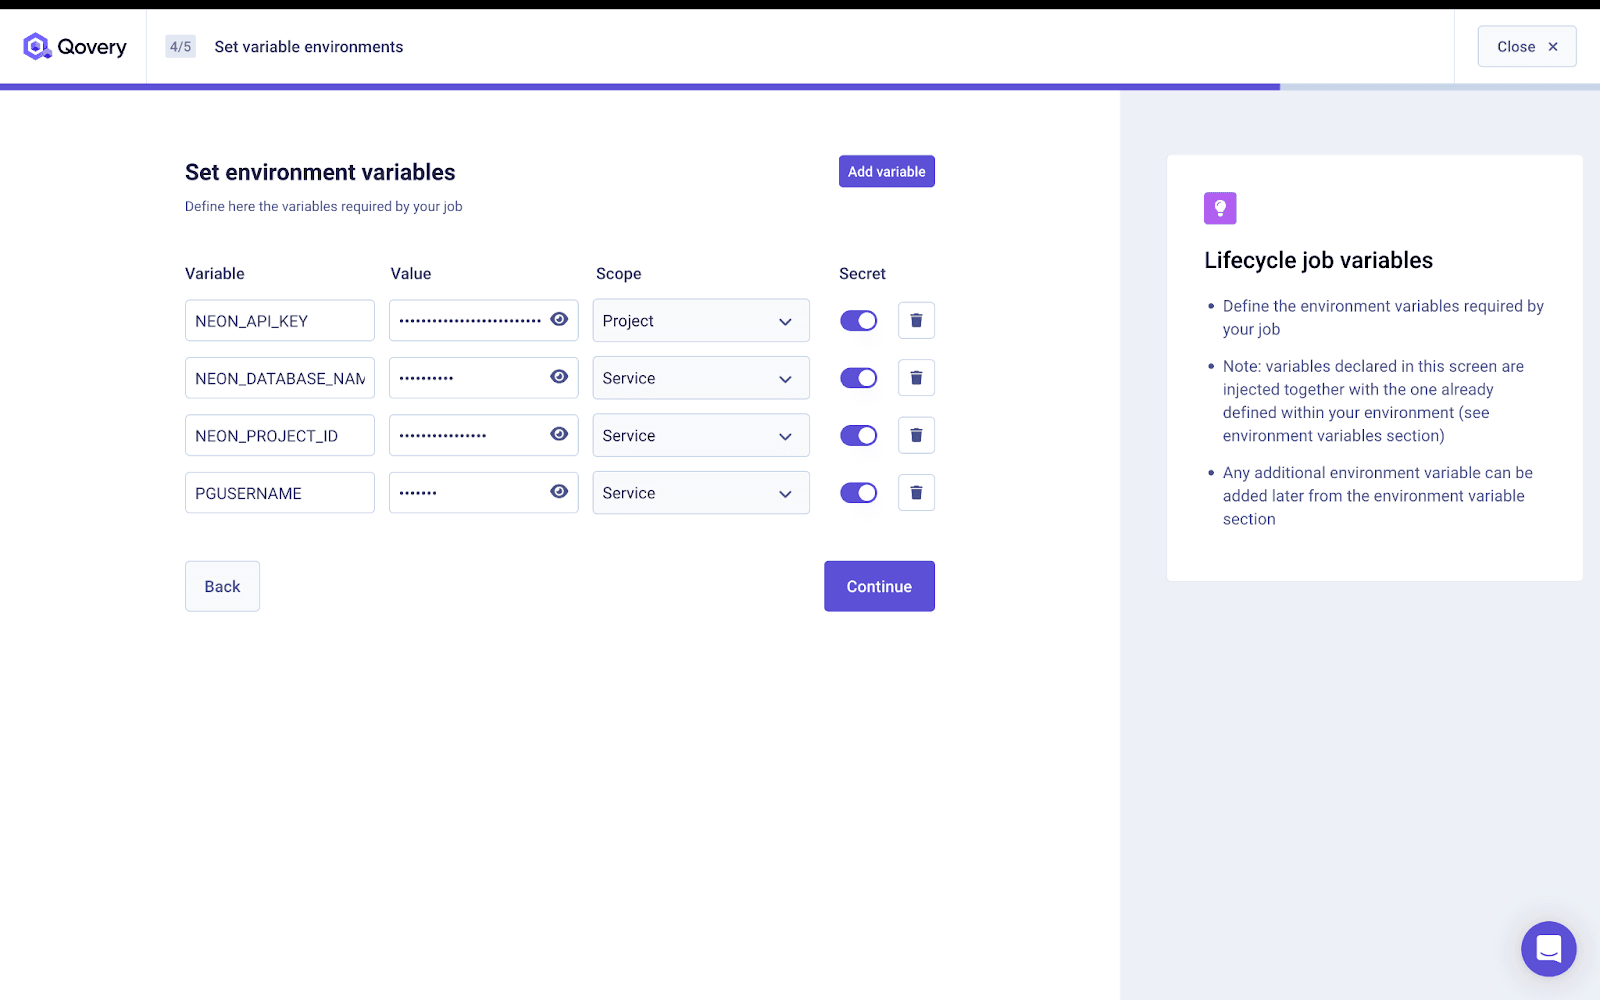Open the chat support bubble
Image resolution: width=1600 pixels, height=1000 pixels.
coord(1548,948)
